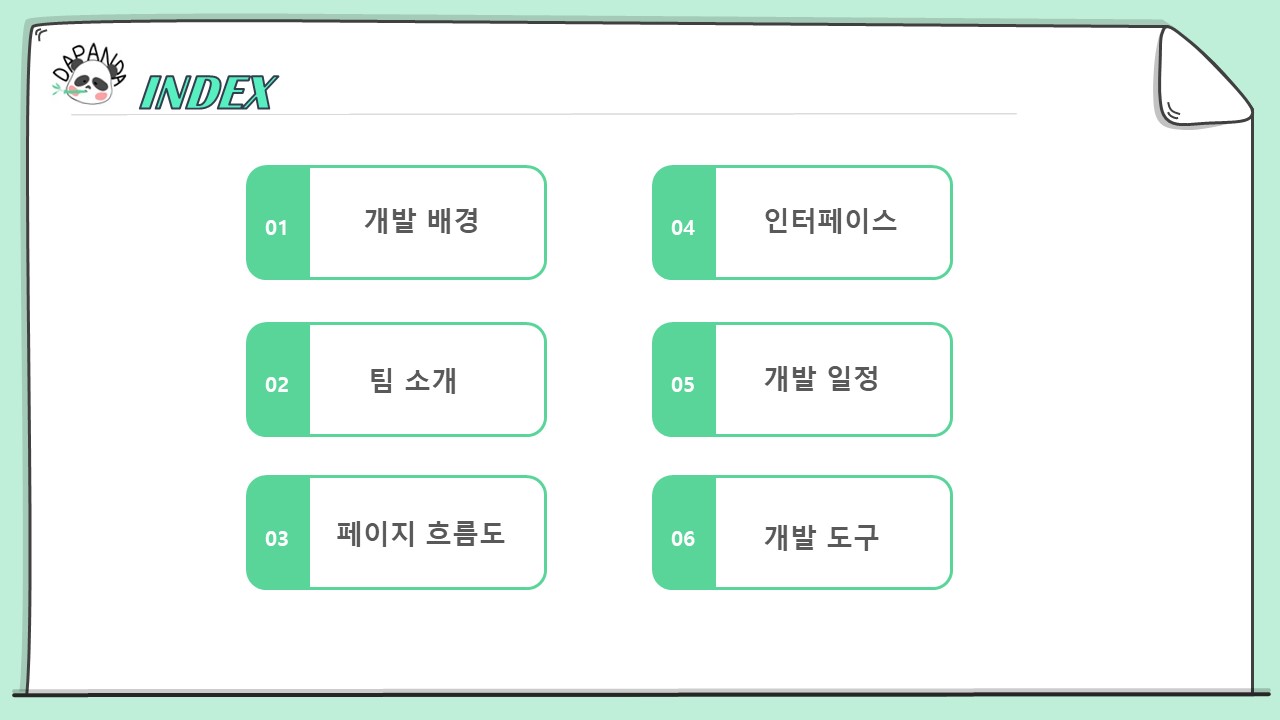Select the green 05 number block
The width and height of the screenshot is (1280, 720).
(683, 379)
